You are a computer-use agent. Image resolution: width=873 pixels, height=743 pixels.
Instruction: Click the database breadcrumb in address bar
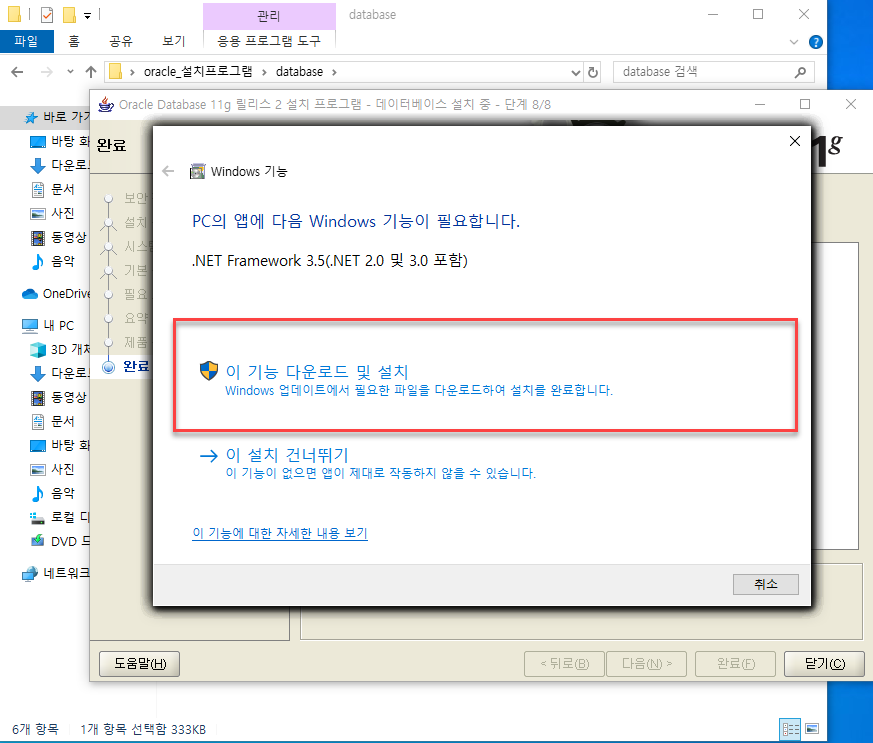[x=300, y=72]
